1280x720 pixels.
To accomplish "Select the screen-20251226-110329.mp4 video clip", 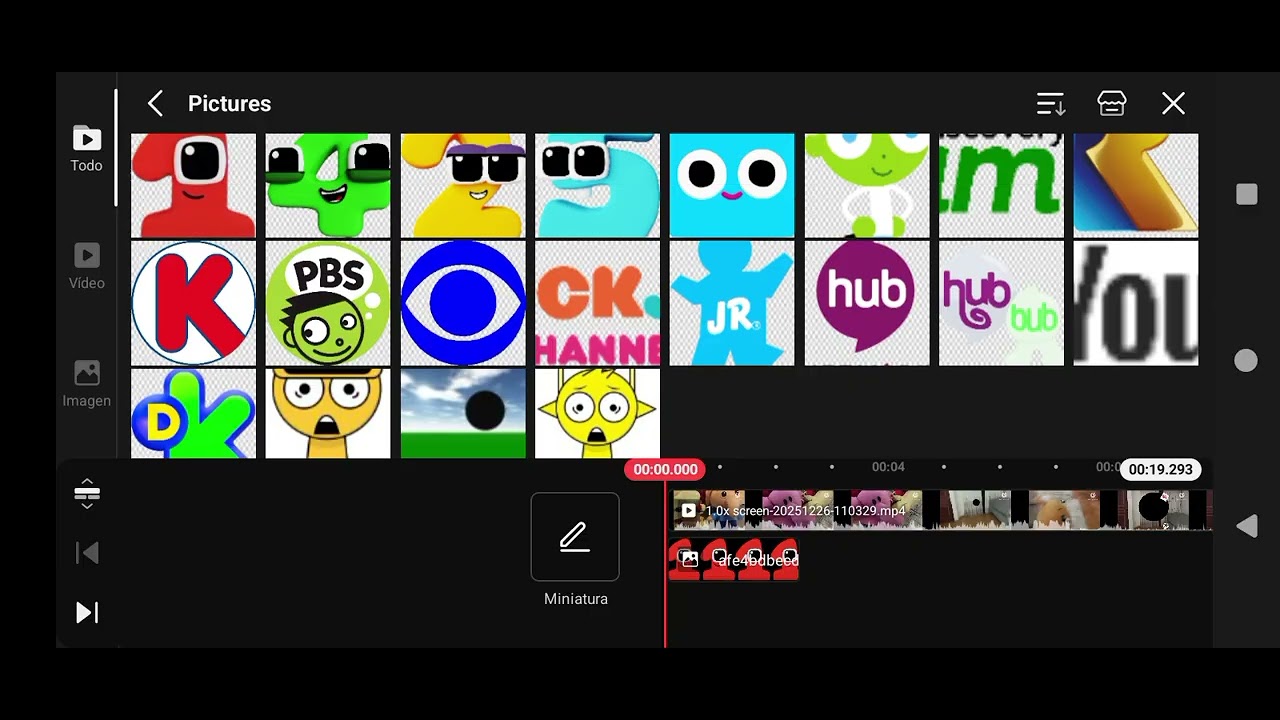I will click(941, 510).
